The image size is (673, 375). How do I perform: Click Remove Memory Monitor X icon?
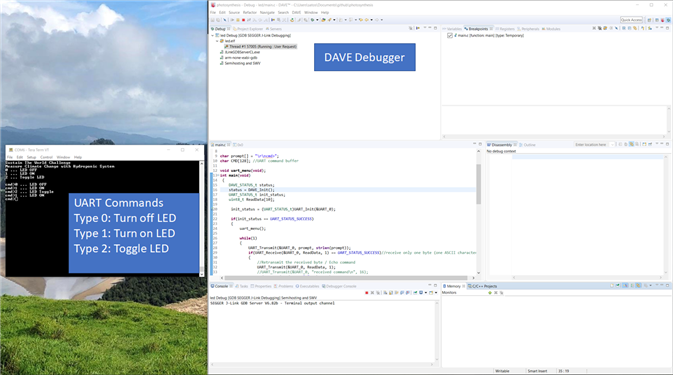[496, 293]
